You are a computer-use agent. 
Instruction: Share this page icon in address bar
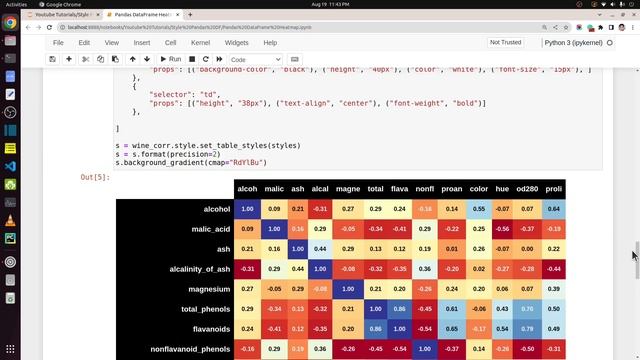[x=555, y=27]
